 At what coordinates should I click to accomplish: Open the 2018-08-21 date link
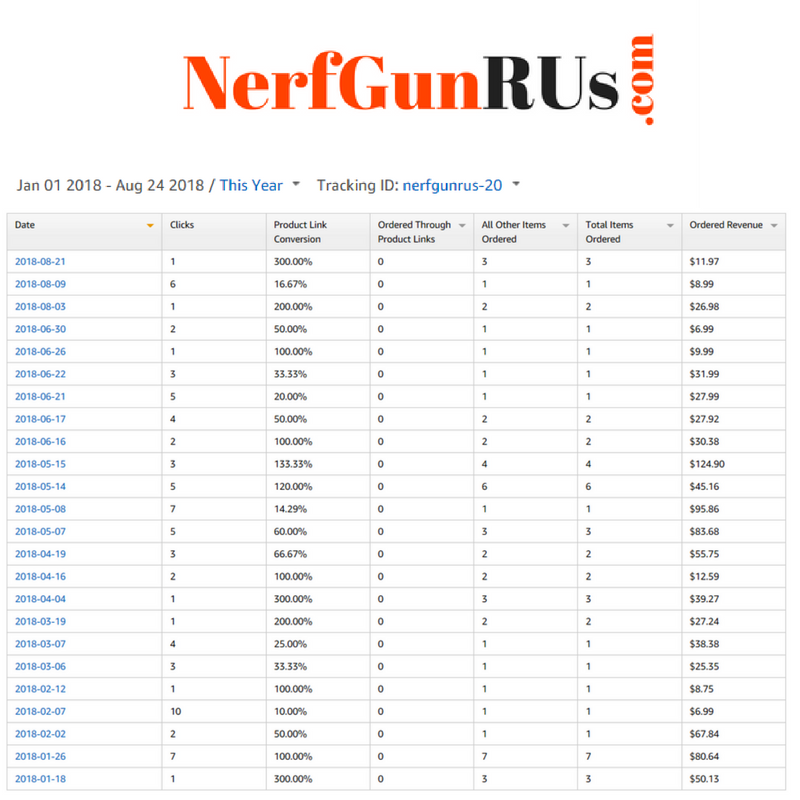click(40, 262)
